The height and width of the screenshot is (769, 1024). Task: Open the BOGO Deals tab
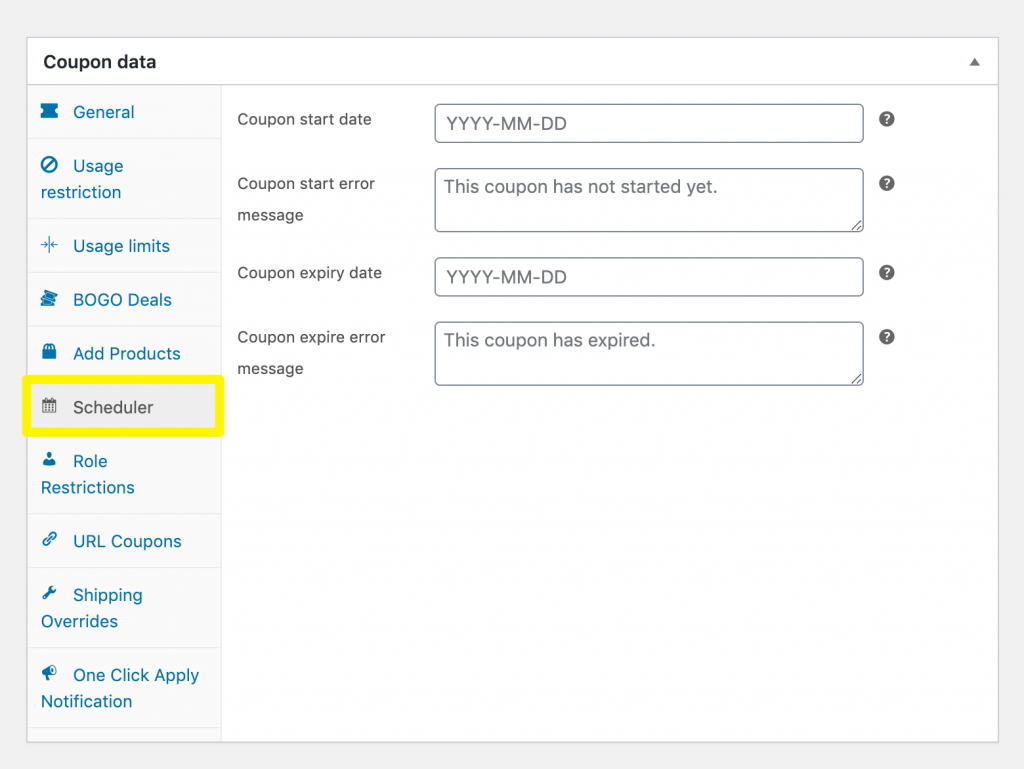click(x=124, y=300)
